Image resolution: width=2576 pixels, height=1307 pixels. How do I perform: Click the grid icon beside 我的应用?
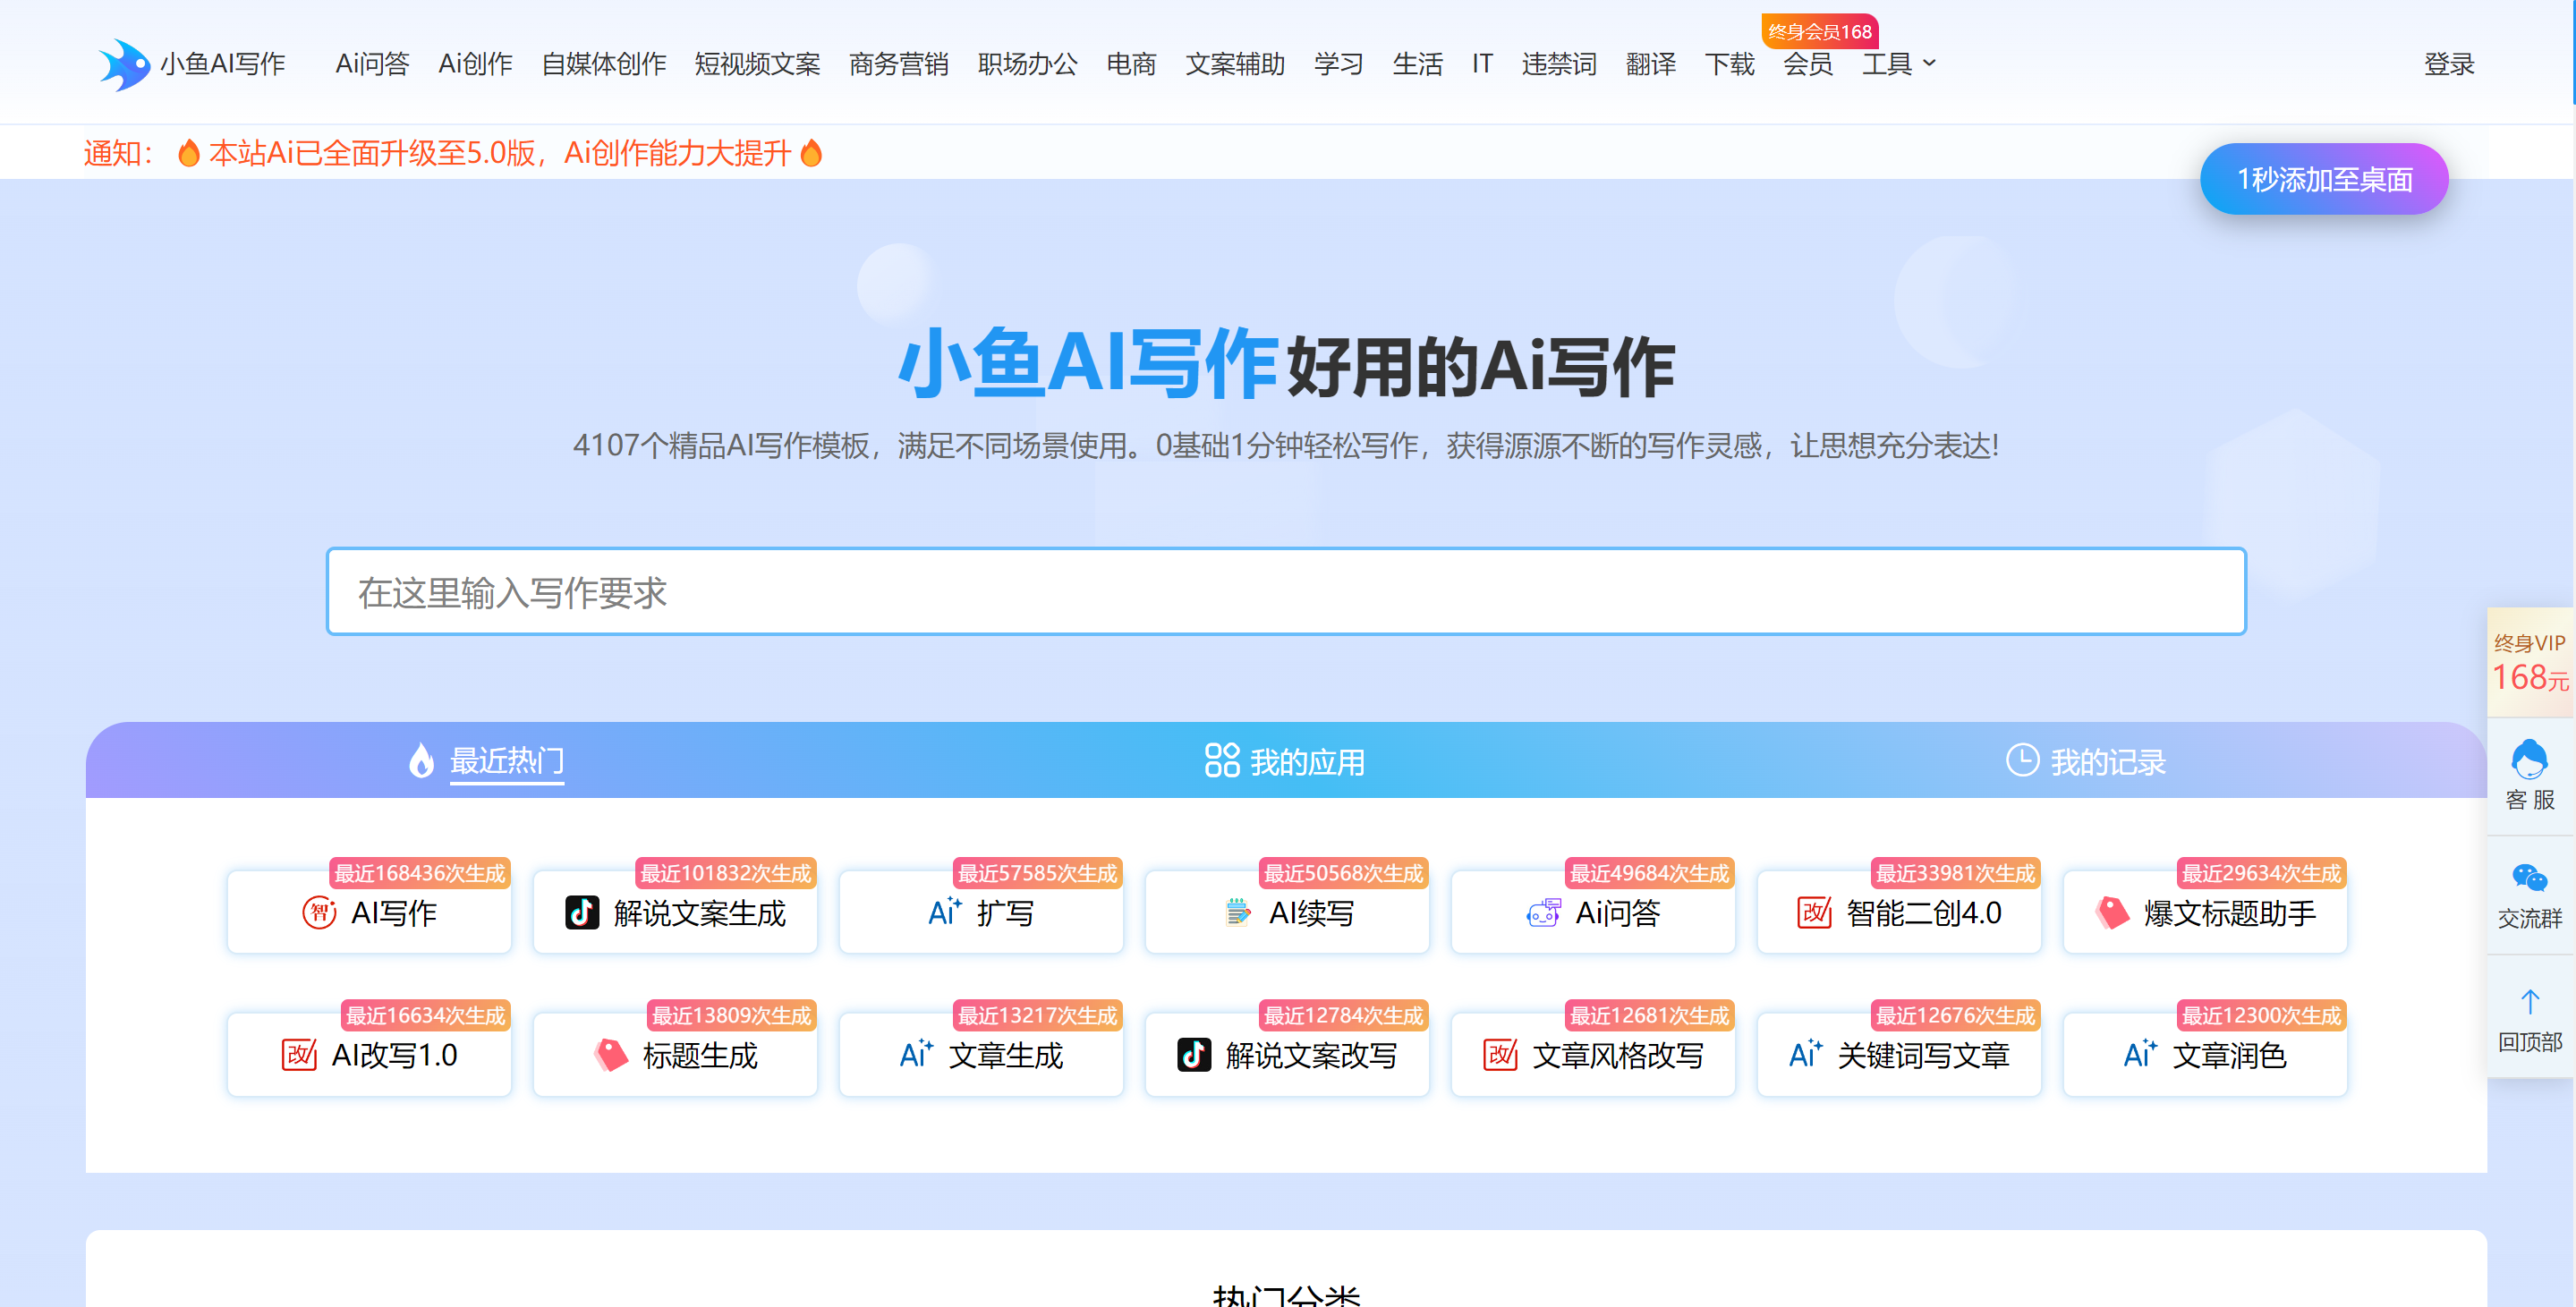(1221, 760)
